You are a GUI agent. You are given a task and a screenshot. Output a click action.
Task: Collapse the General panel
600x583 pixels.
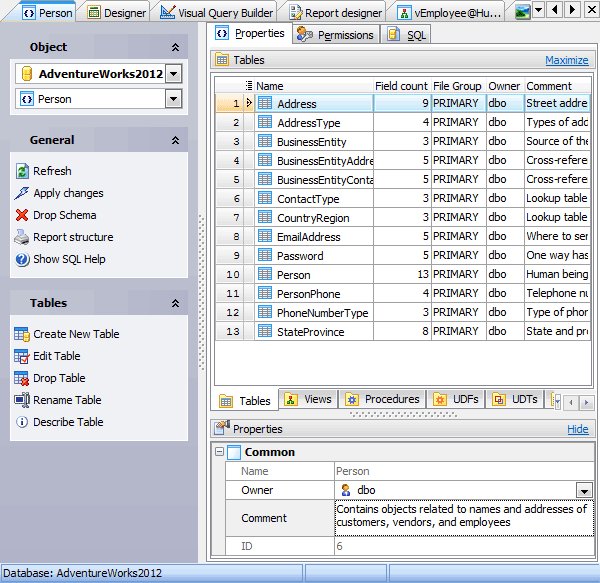click(175, 140)
